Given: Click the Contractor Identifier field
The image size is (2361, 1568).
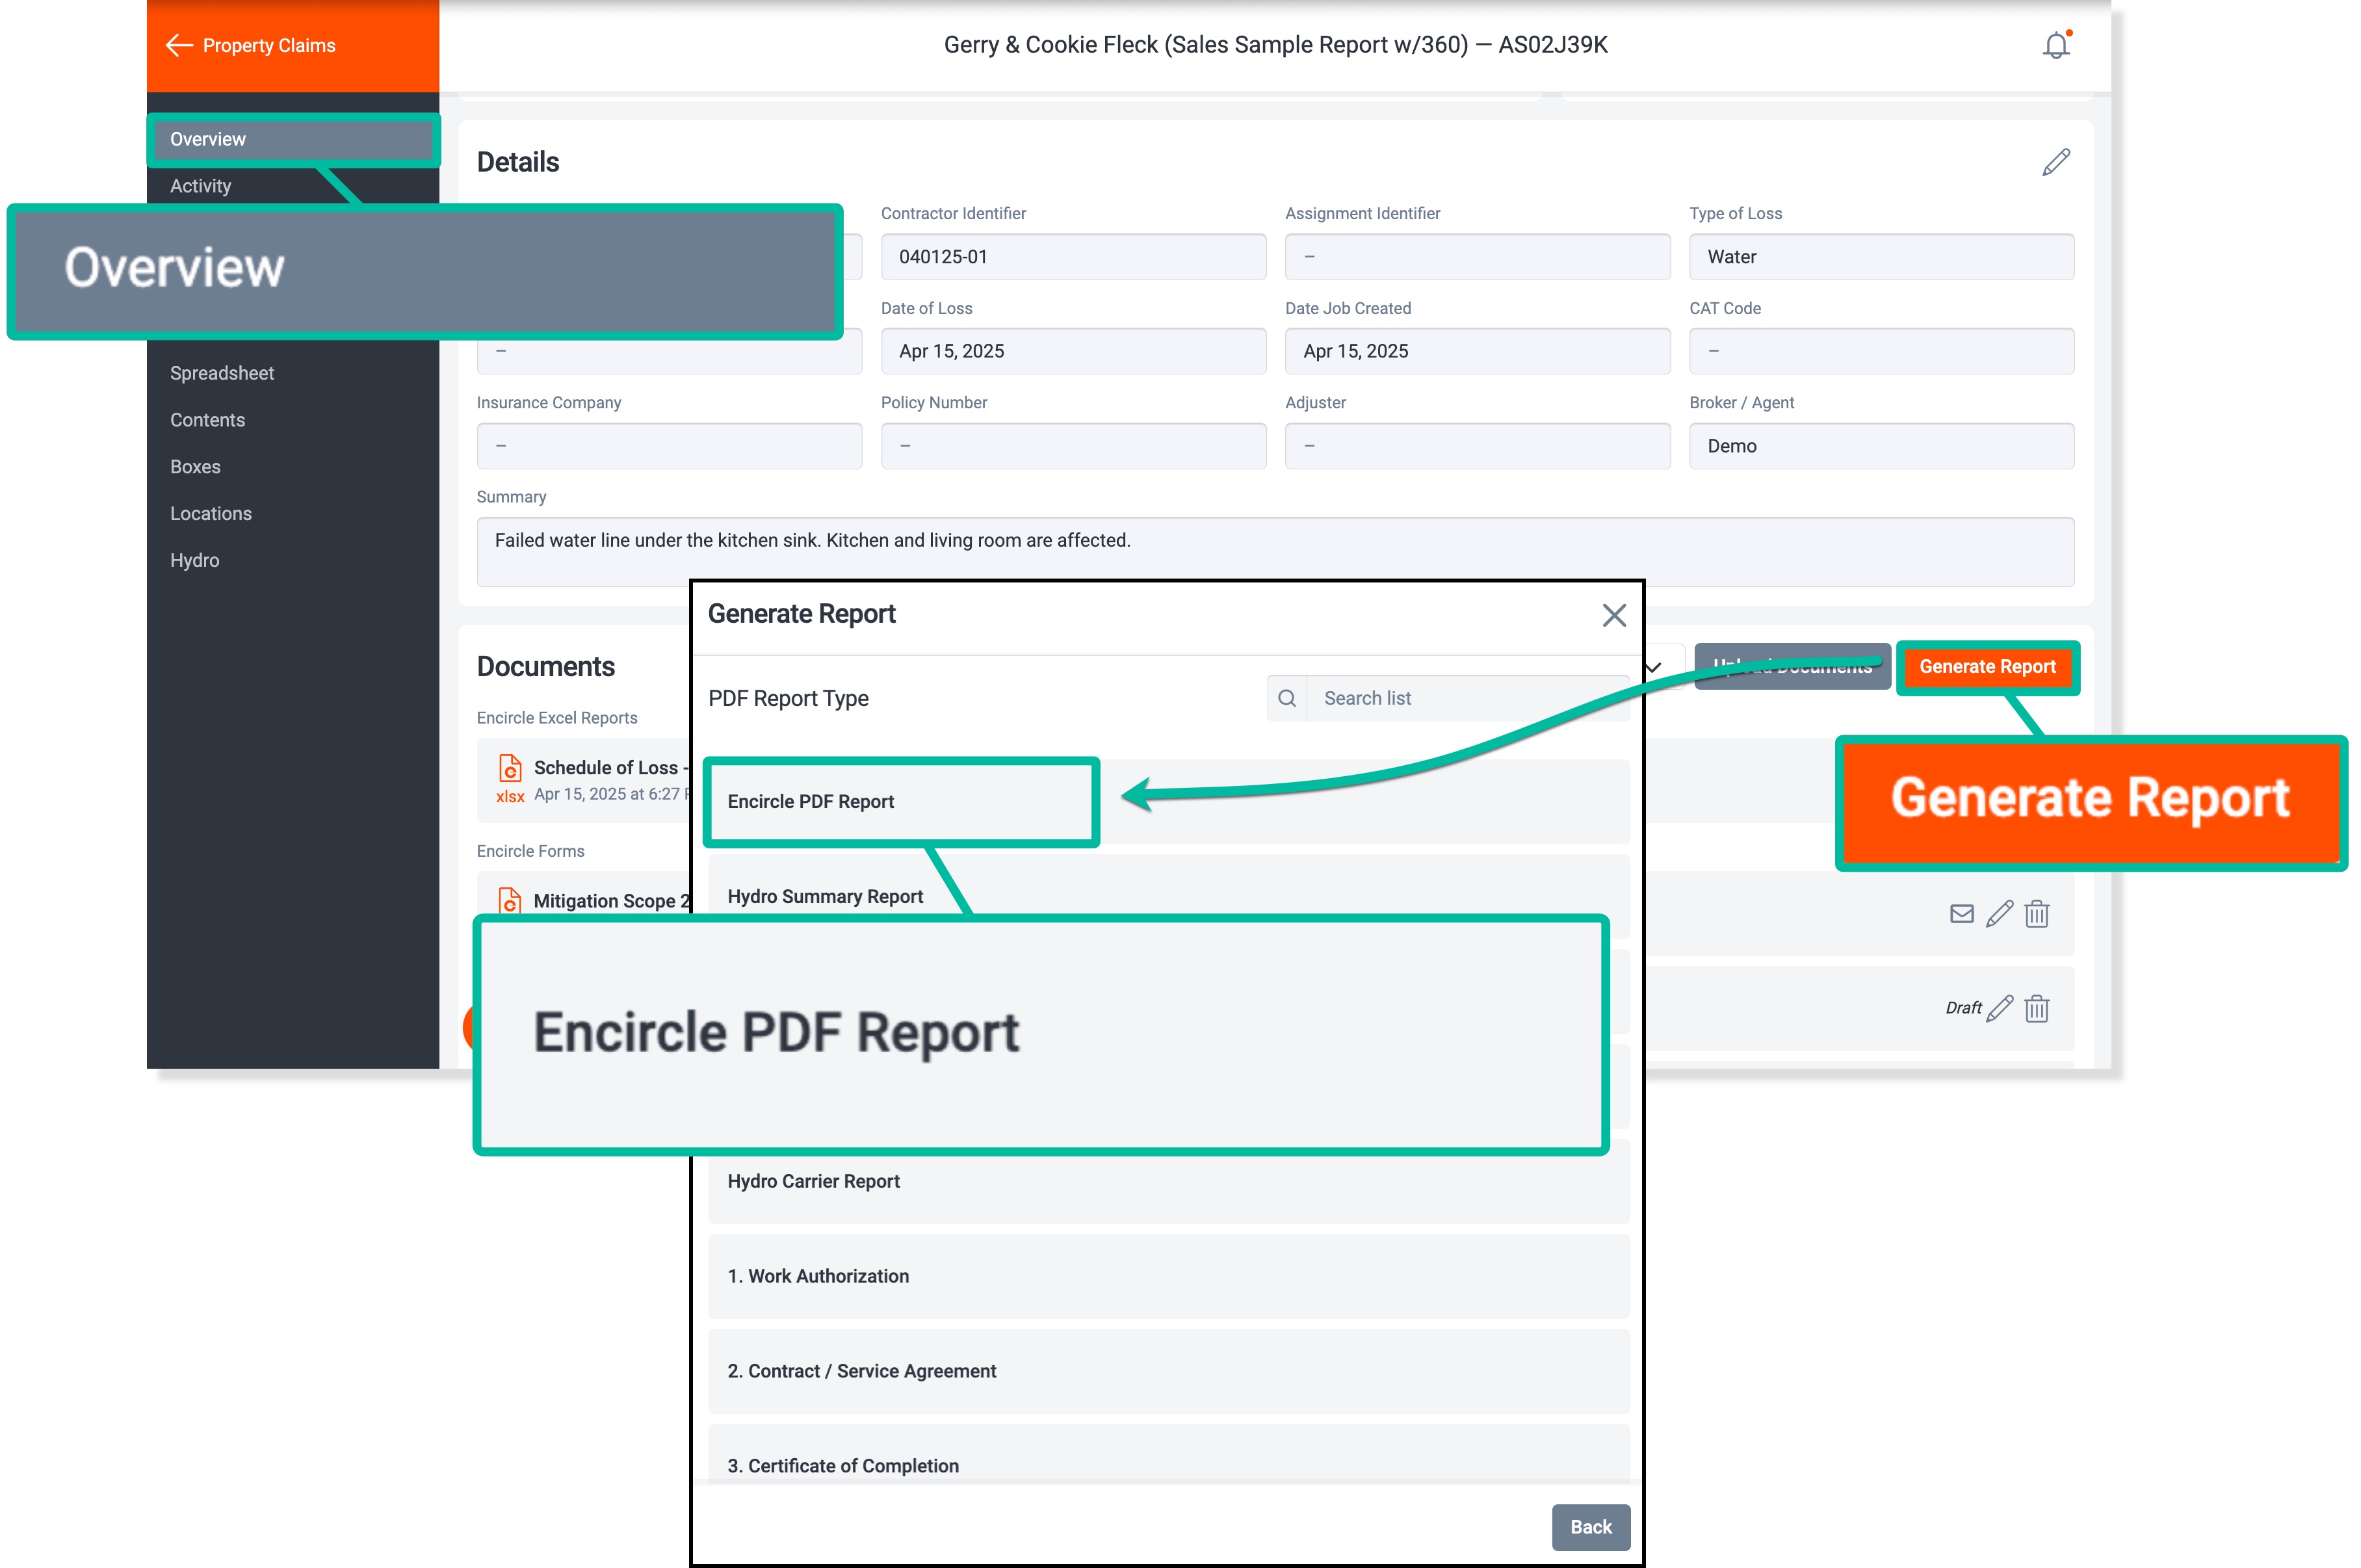Looking at the screenshot, I should (1073, 257).
